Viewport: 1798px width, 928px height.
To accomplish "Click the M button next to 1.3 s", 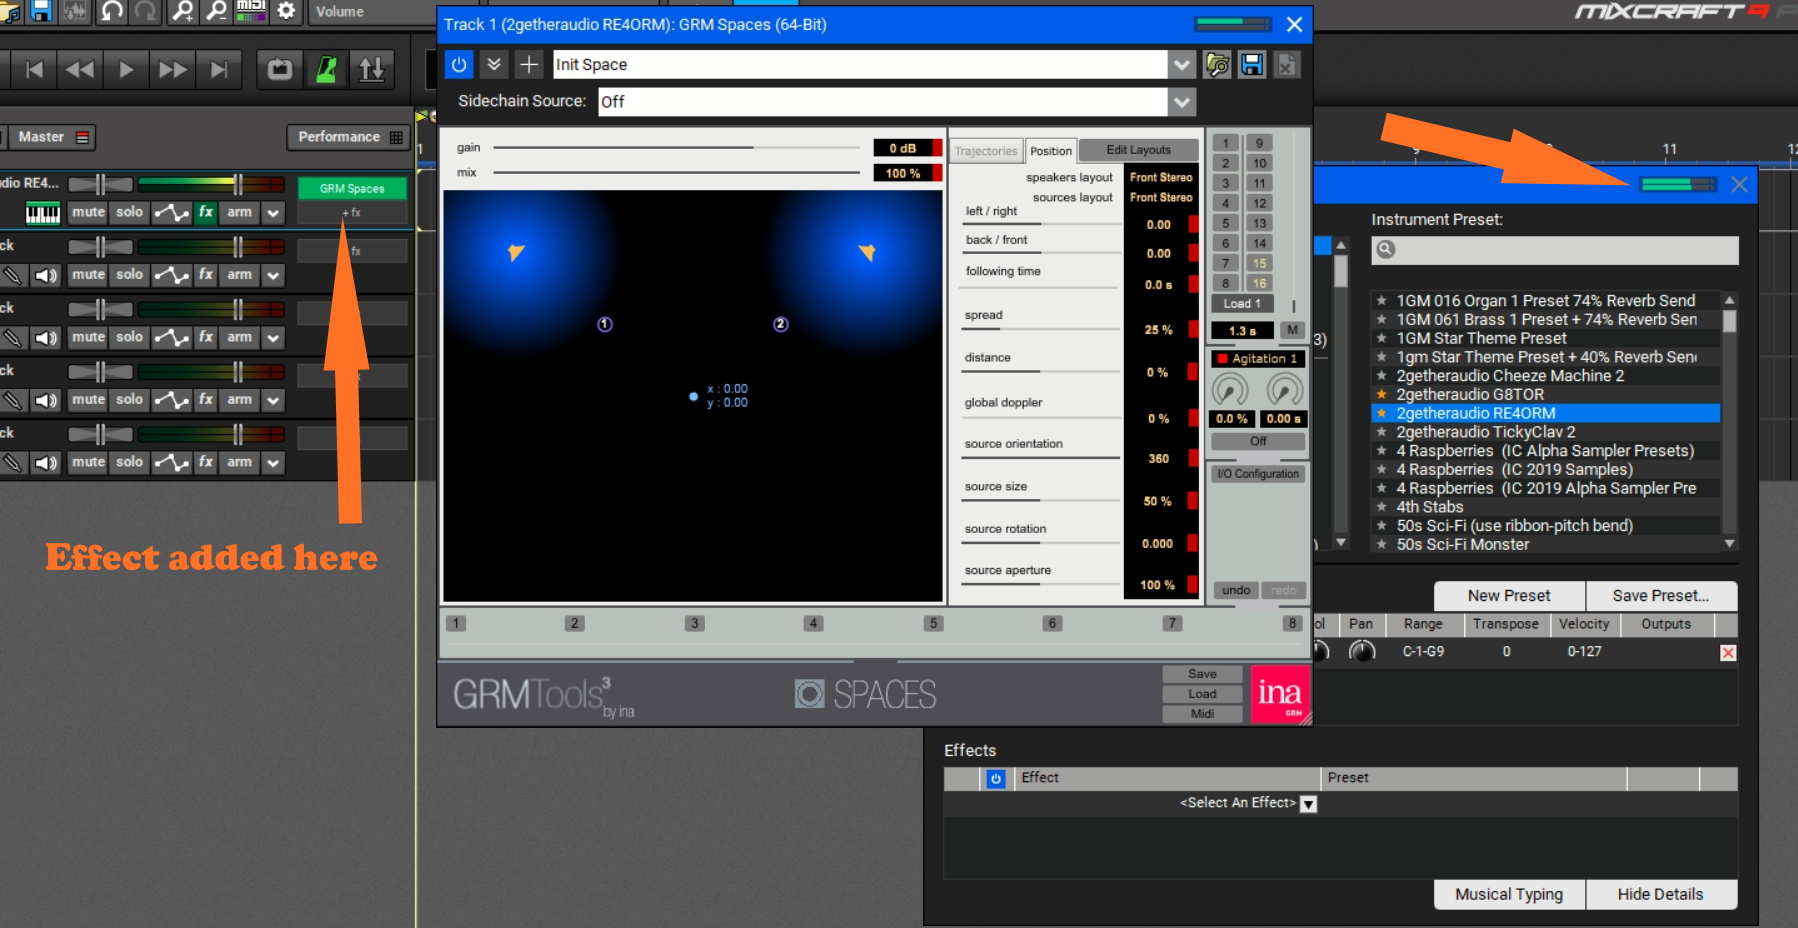I will pos(1292,330).
